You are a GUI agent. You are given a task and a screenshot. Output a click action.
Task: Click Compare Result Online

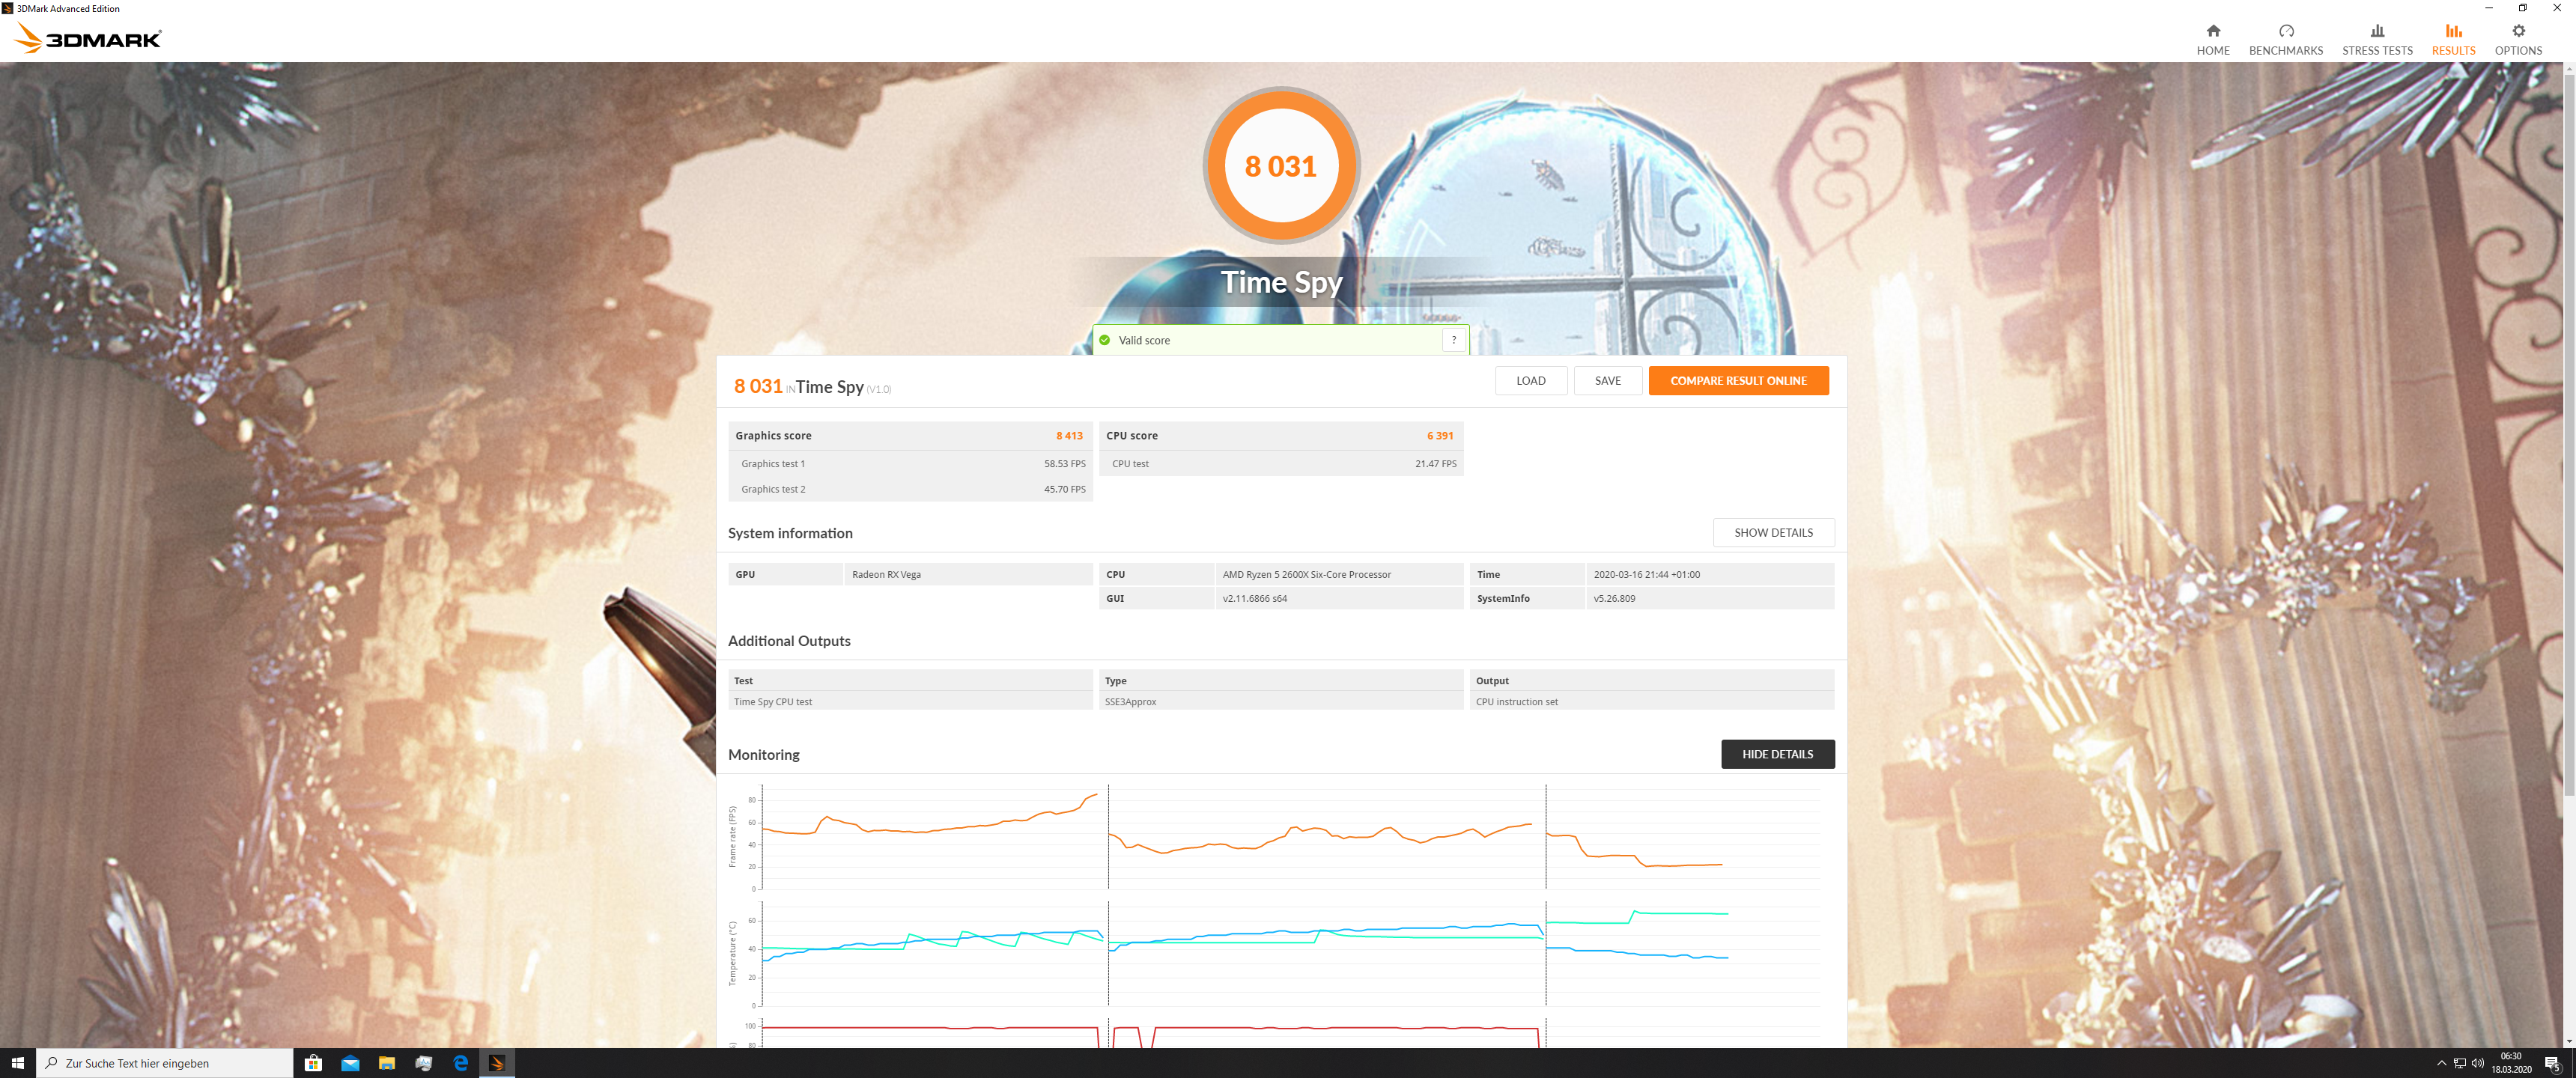1737,380
